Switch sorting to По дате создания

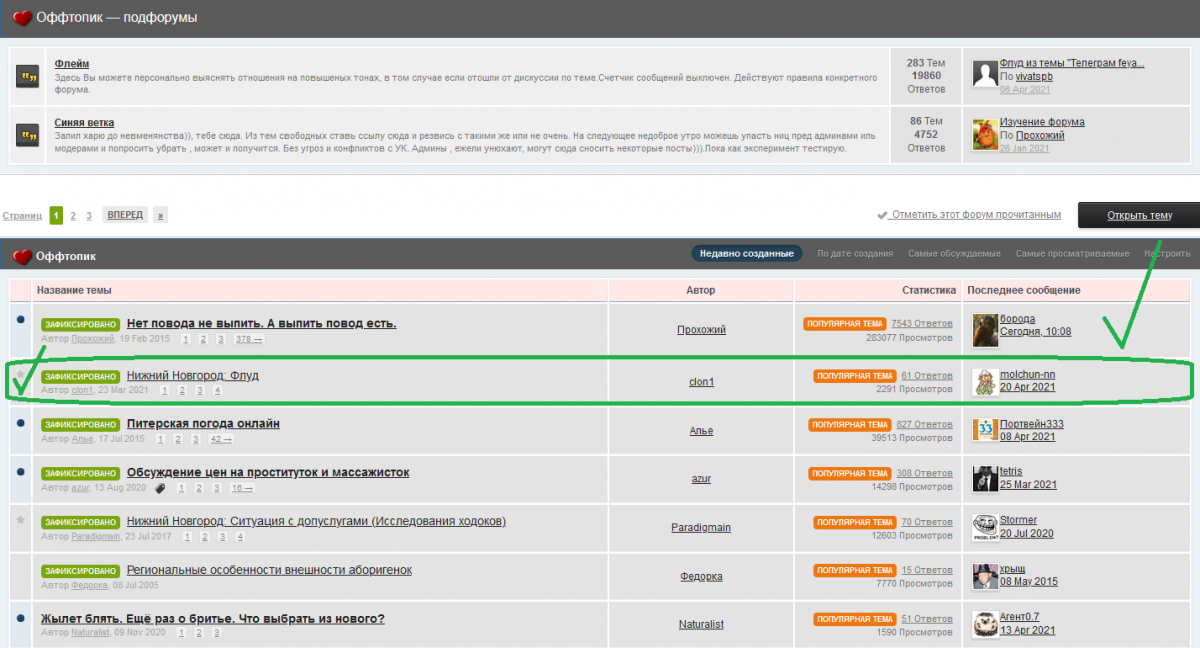(x=854, y=254)
